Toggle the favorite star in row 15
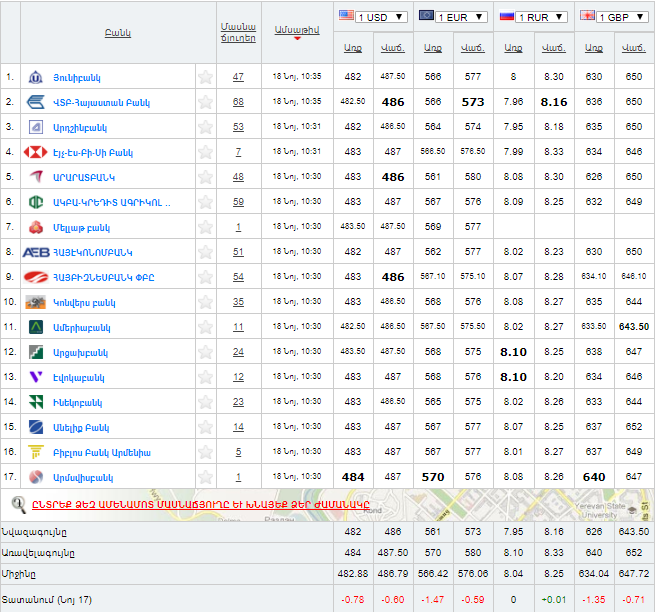 206,427
